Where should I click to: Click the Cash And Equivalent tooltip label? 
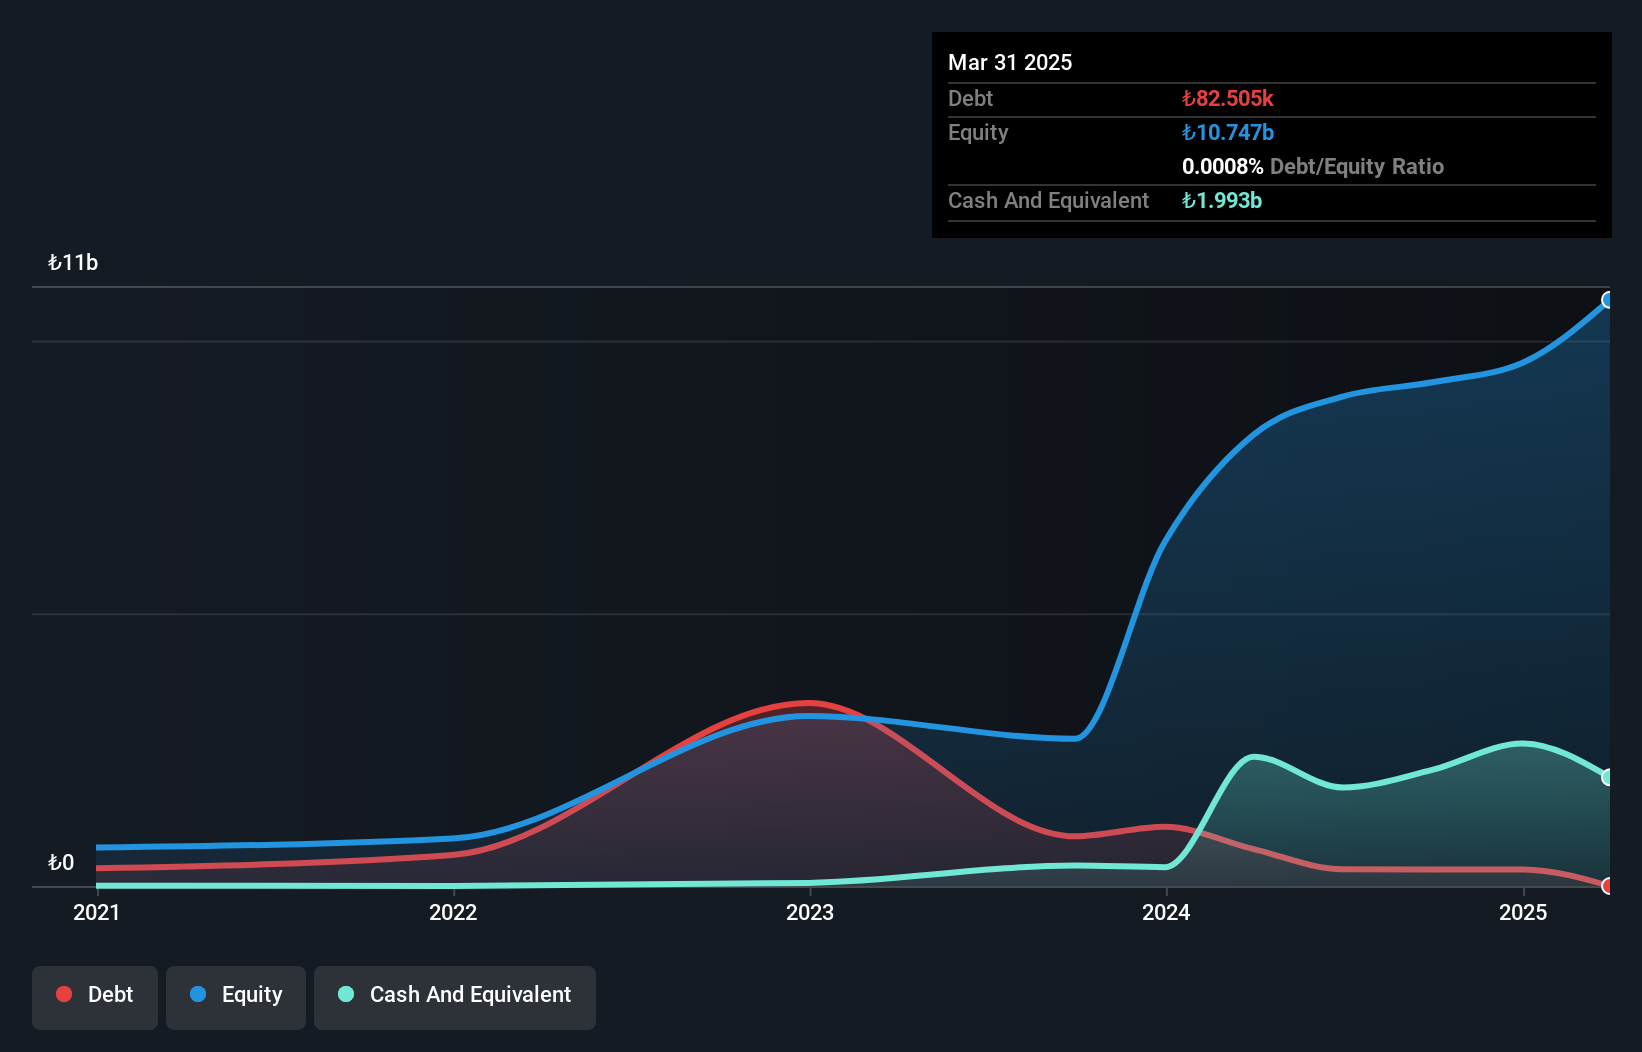coord(1048,200)
